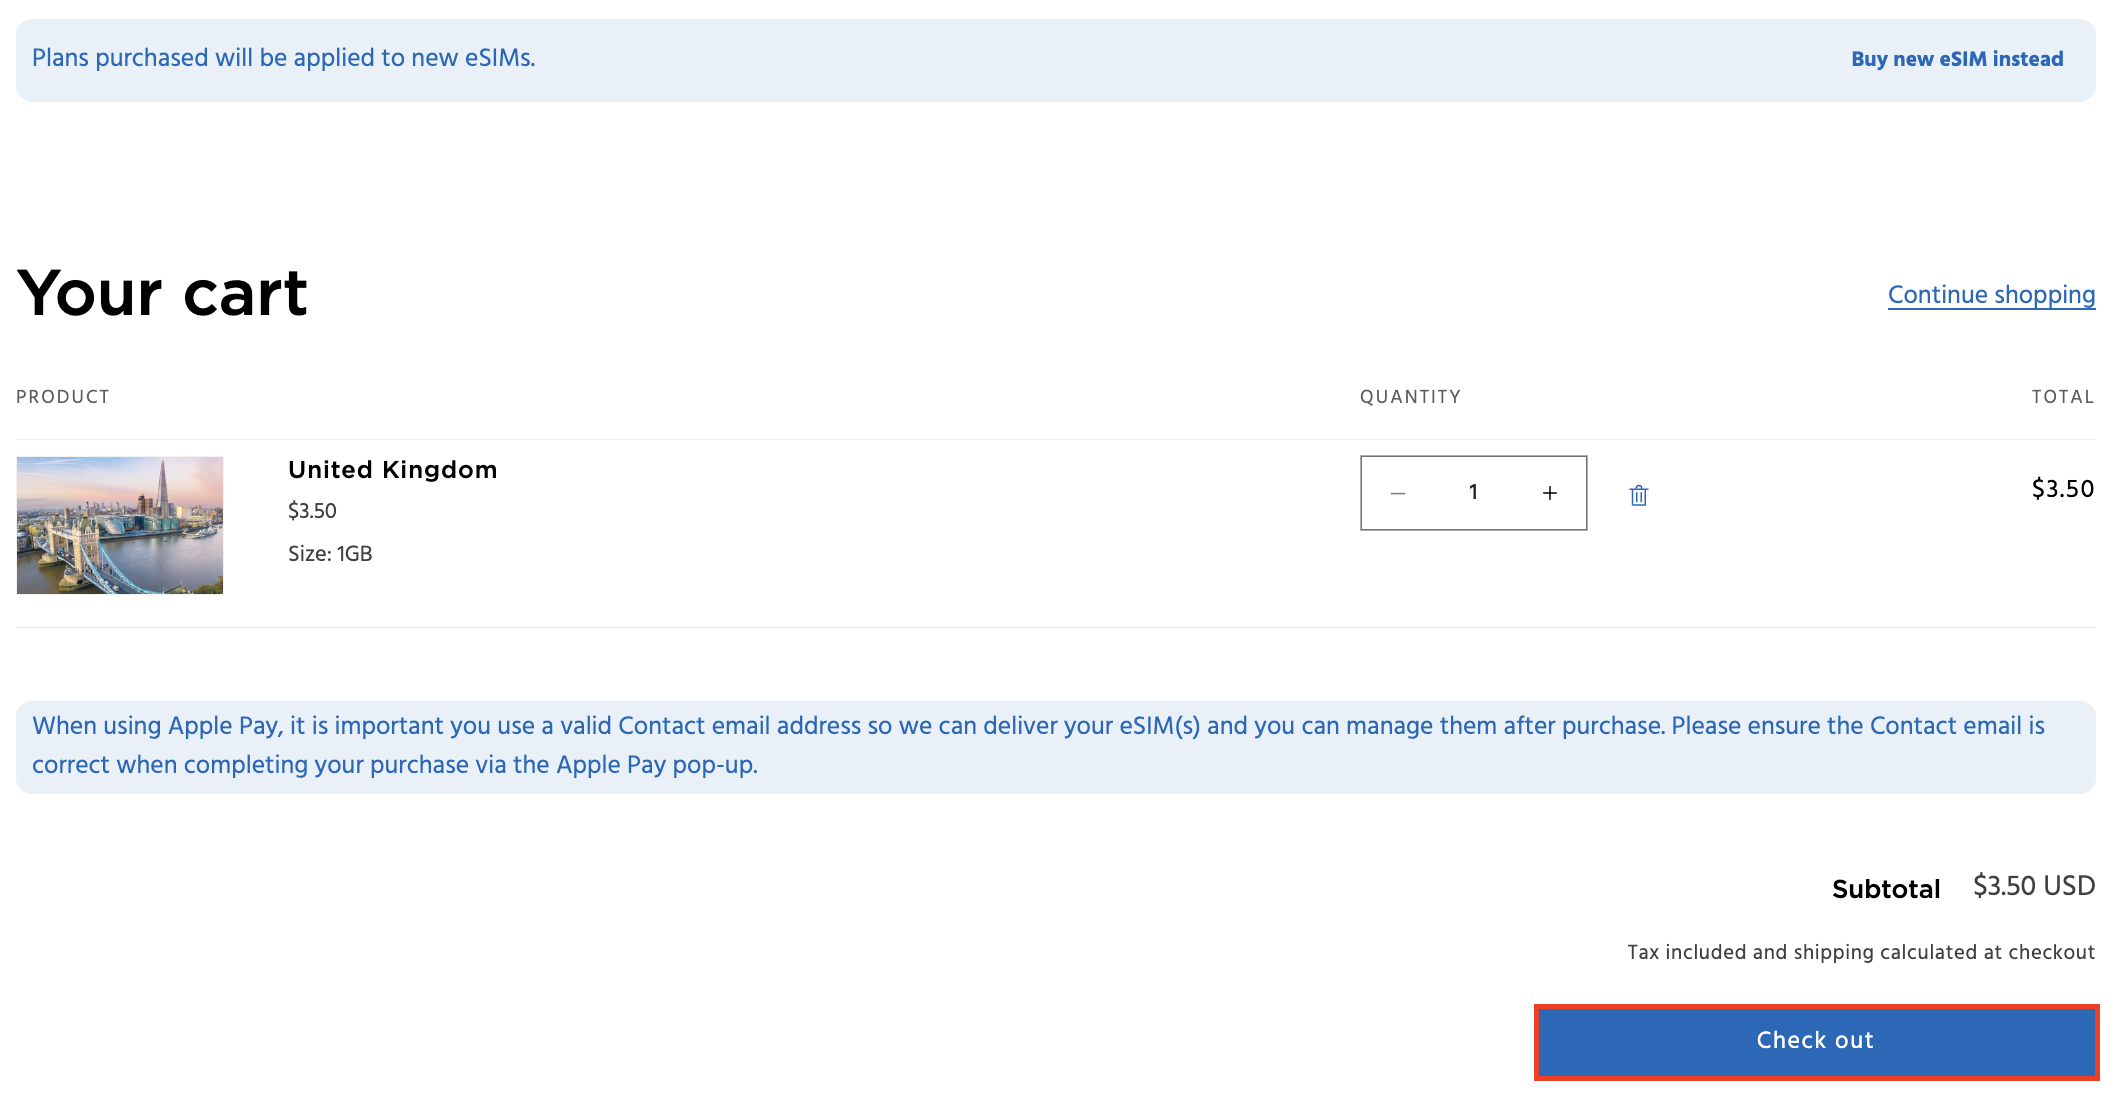Click the PRODUCT column header

click(x=63, y=396)
